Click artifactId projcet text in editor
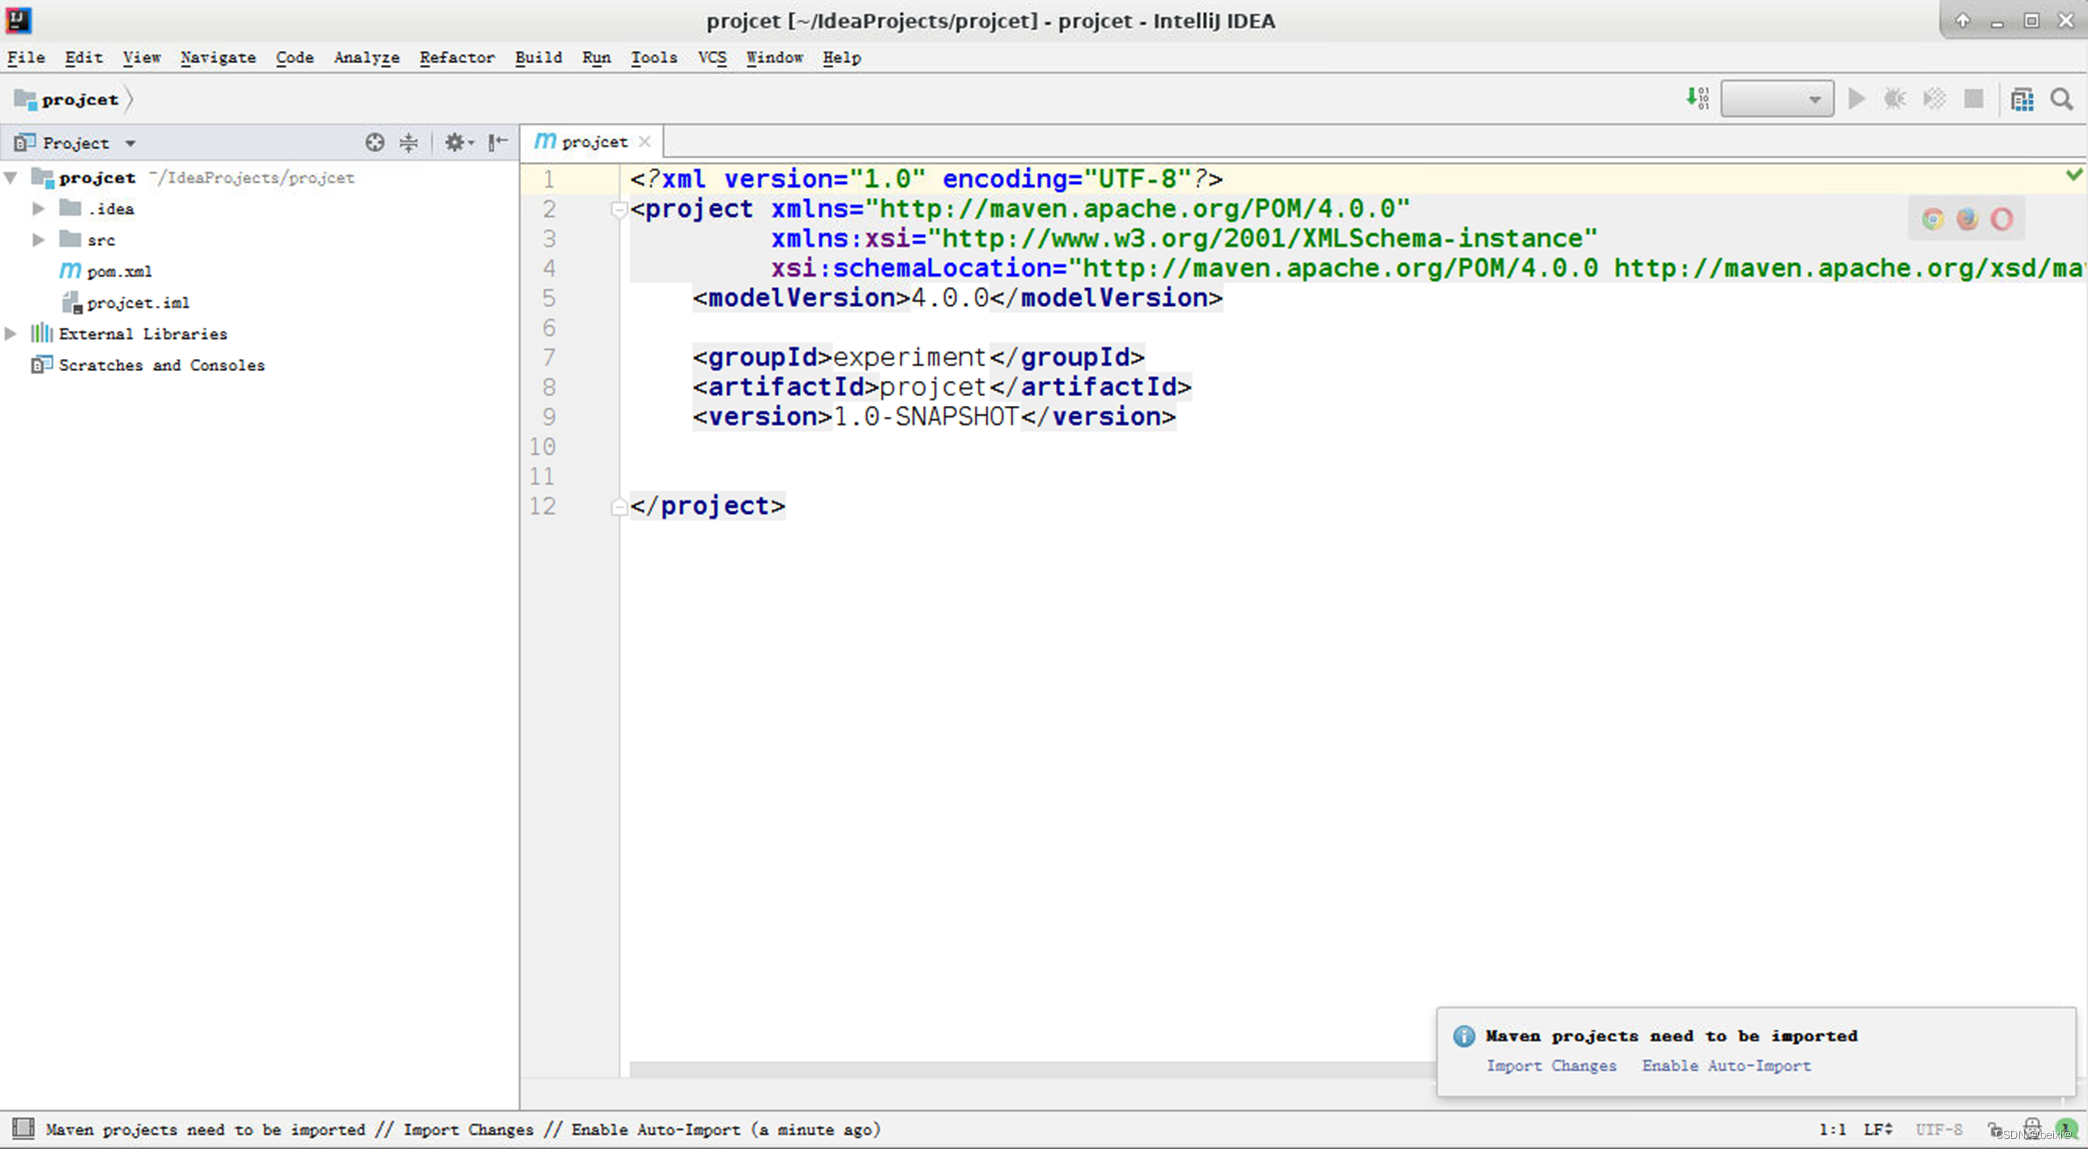The width and height of the screenshot is (2088, 1149). (933, 387)
